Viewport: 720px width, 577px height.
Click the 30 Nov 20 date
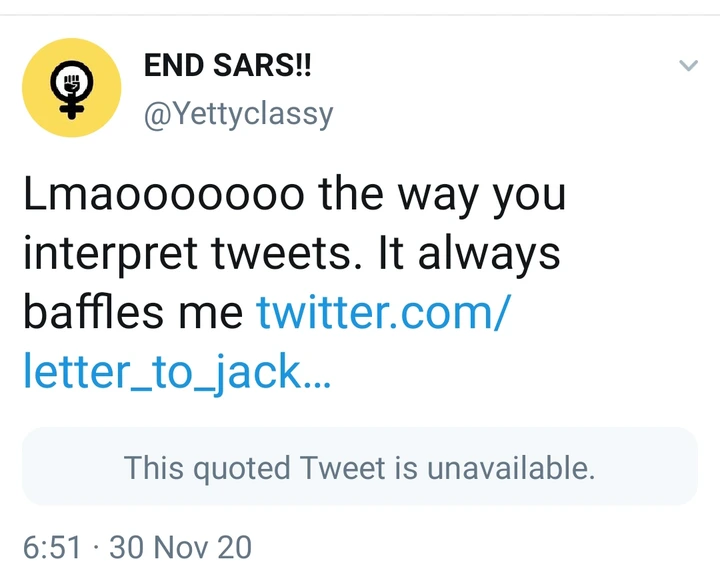pyautogui.click(x=180, y=547)
